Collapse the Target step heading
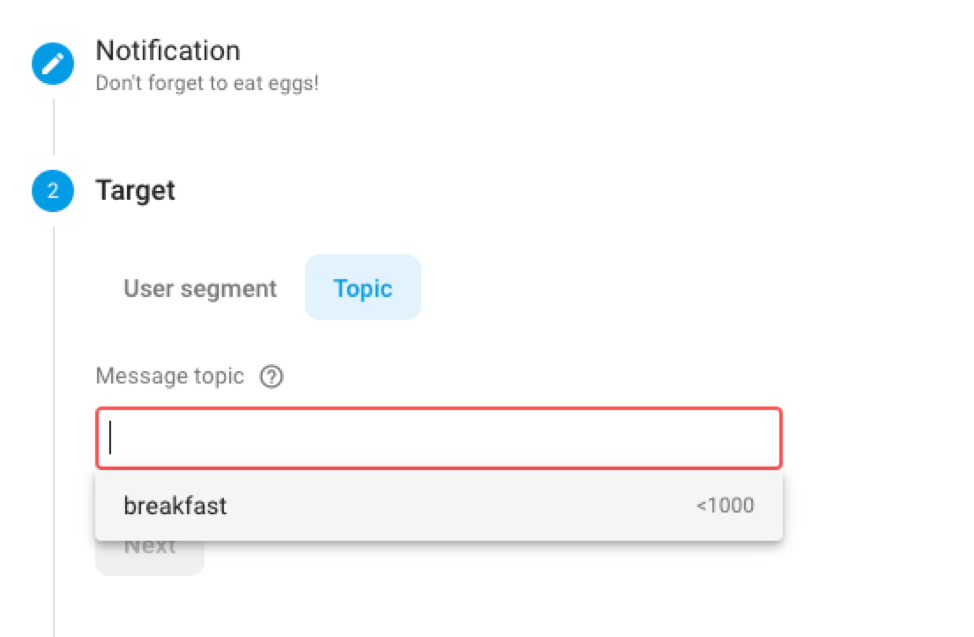Screen dimensions: 974x637 (135, 190)
